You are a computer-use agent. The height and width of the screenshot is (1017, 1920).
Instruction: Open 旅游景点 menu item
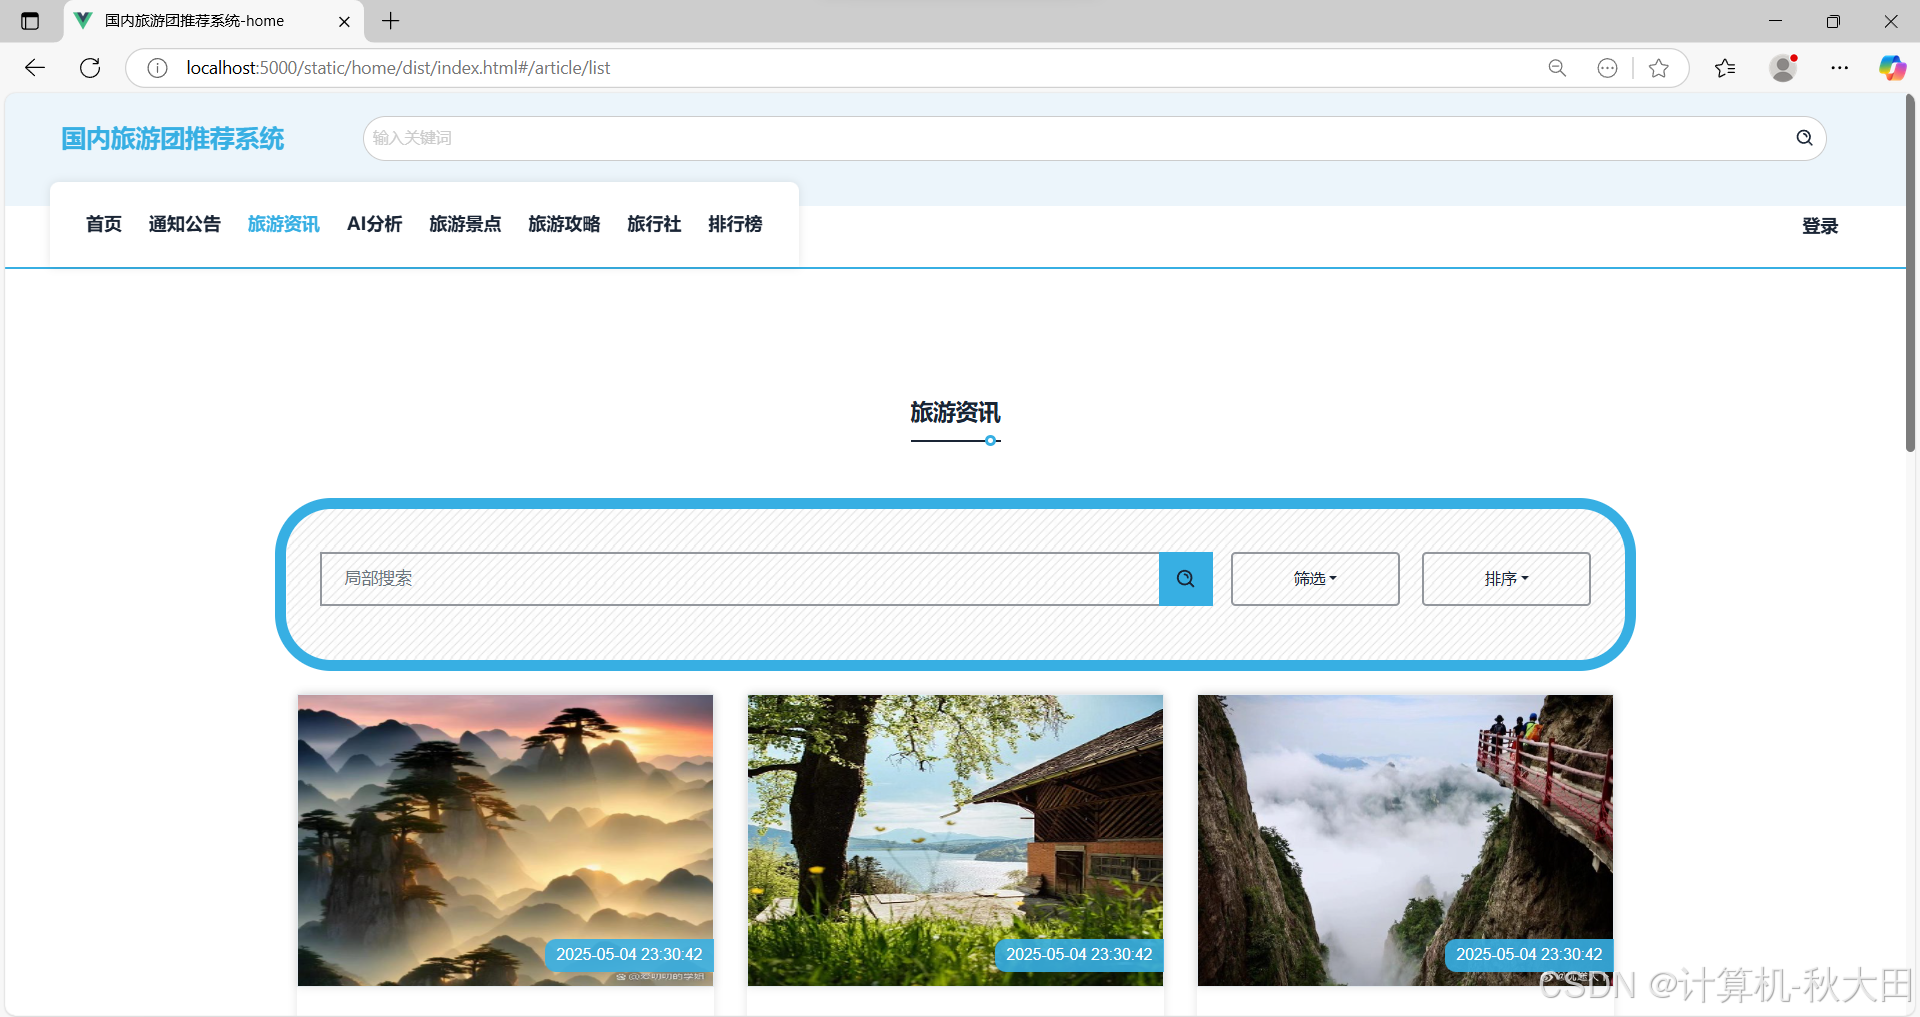coord(465,224)
